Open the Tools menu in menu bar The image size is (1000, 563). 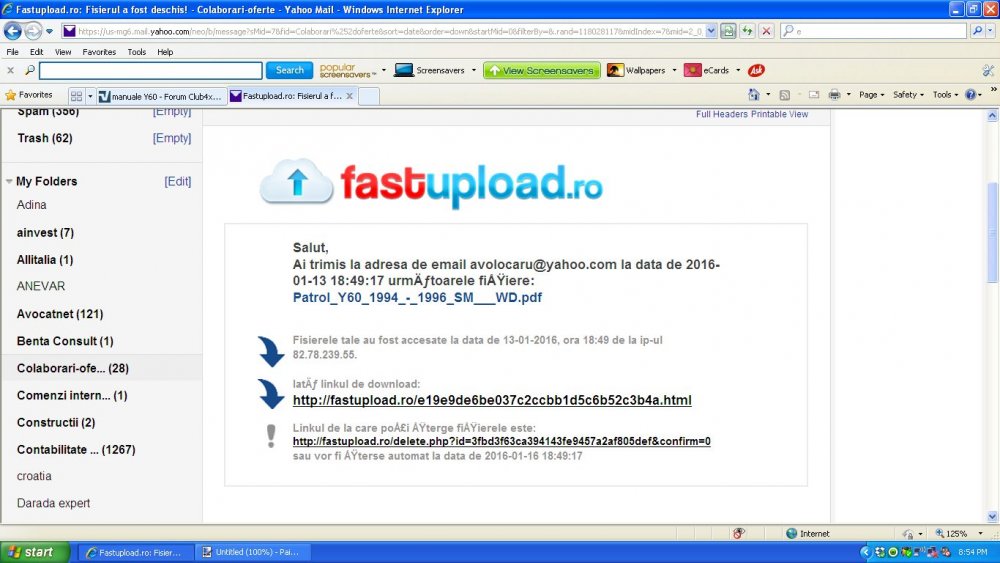point(136,52)
